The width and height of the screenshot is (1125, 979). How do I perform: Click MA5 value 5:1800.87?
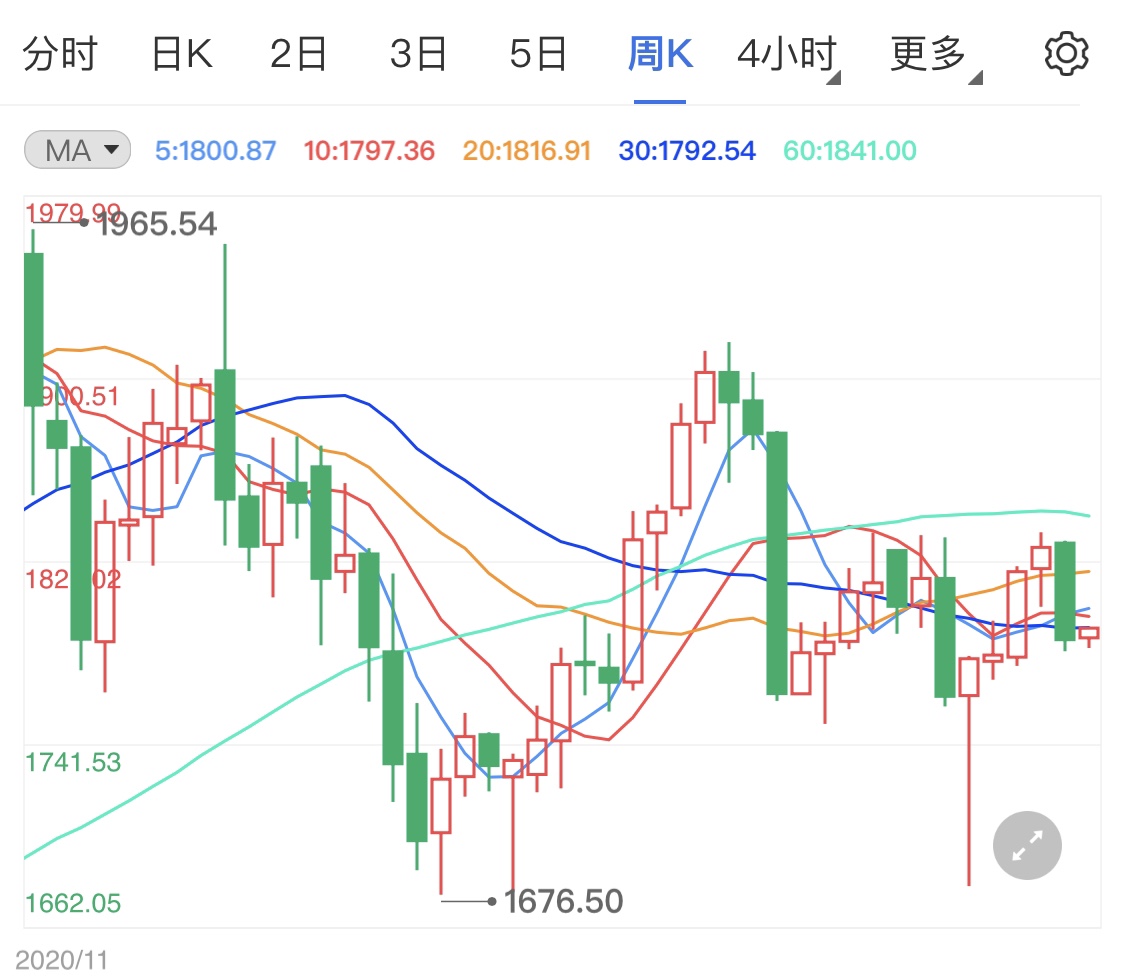pyautogui.click(x=215, y=151)
